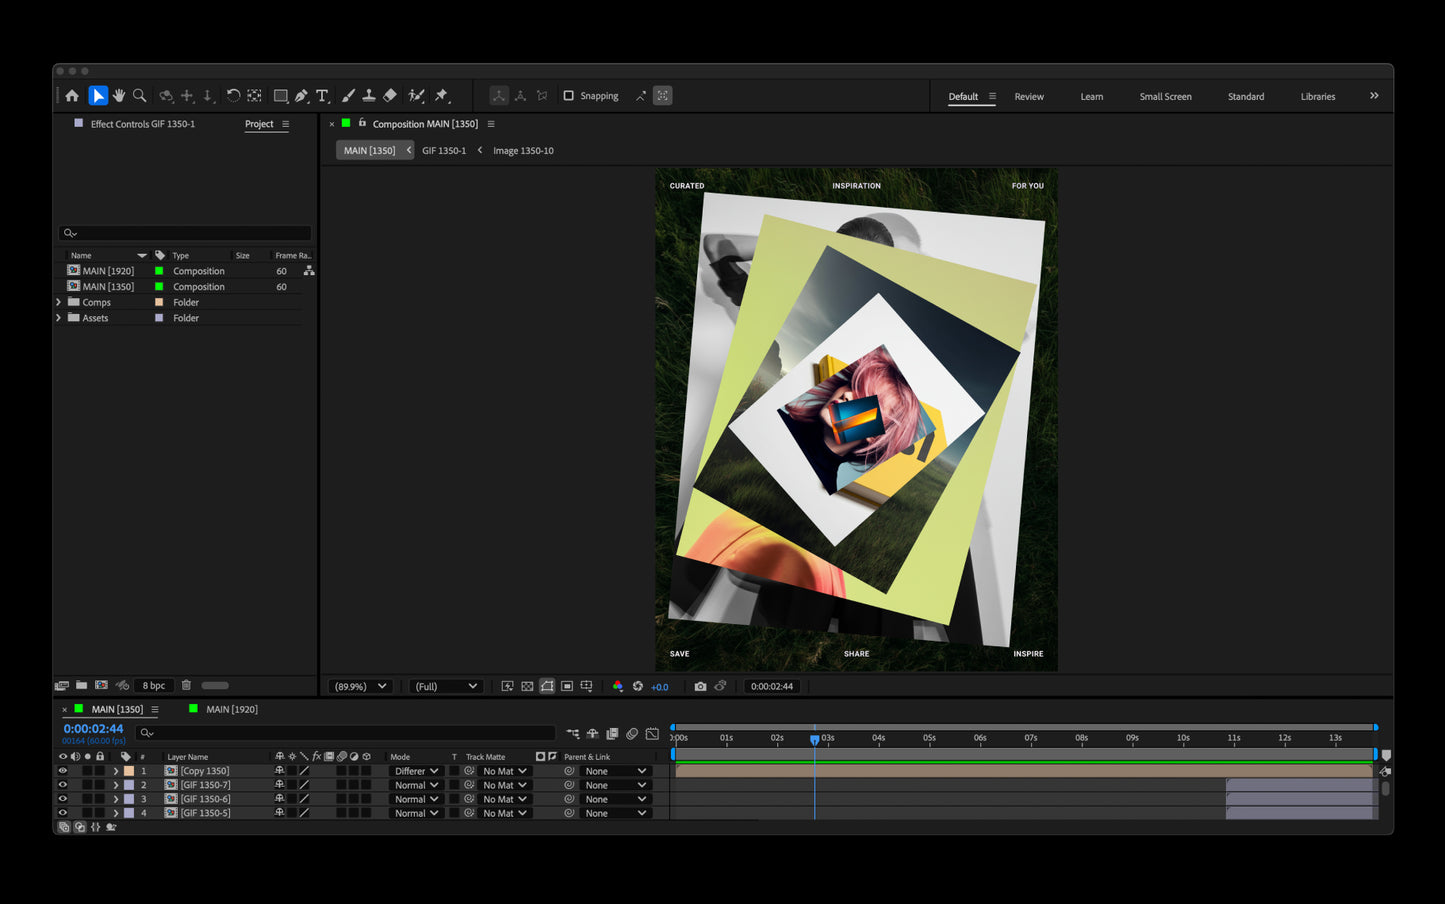
Task: Show more workspaces with double chevron
Action: pos(1374,96)
